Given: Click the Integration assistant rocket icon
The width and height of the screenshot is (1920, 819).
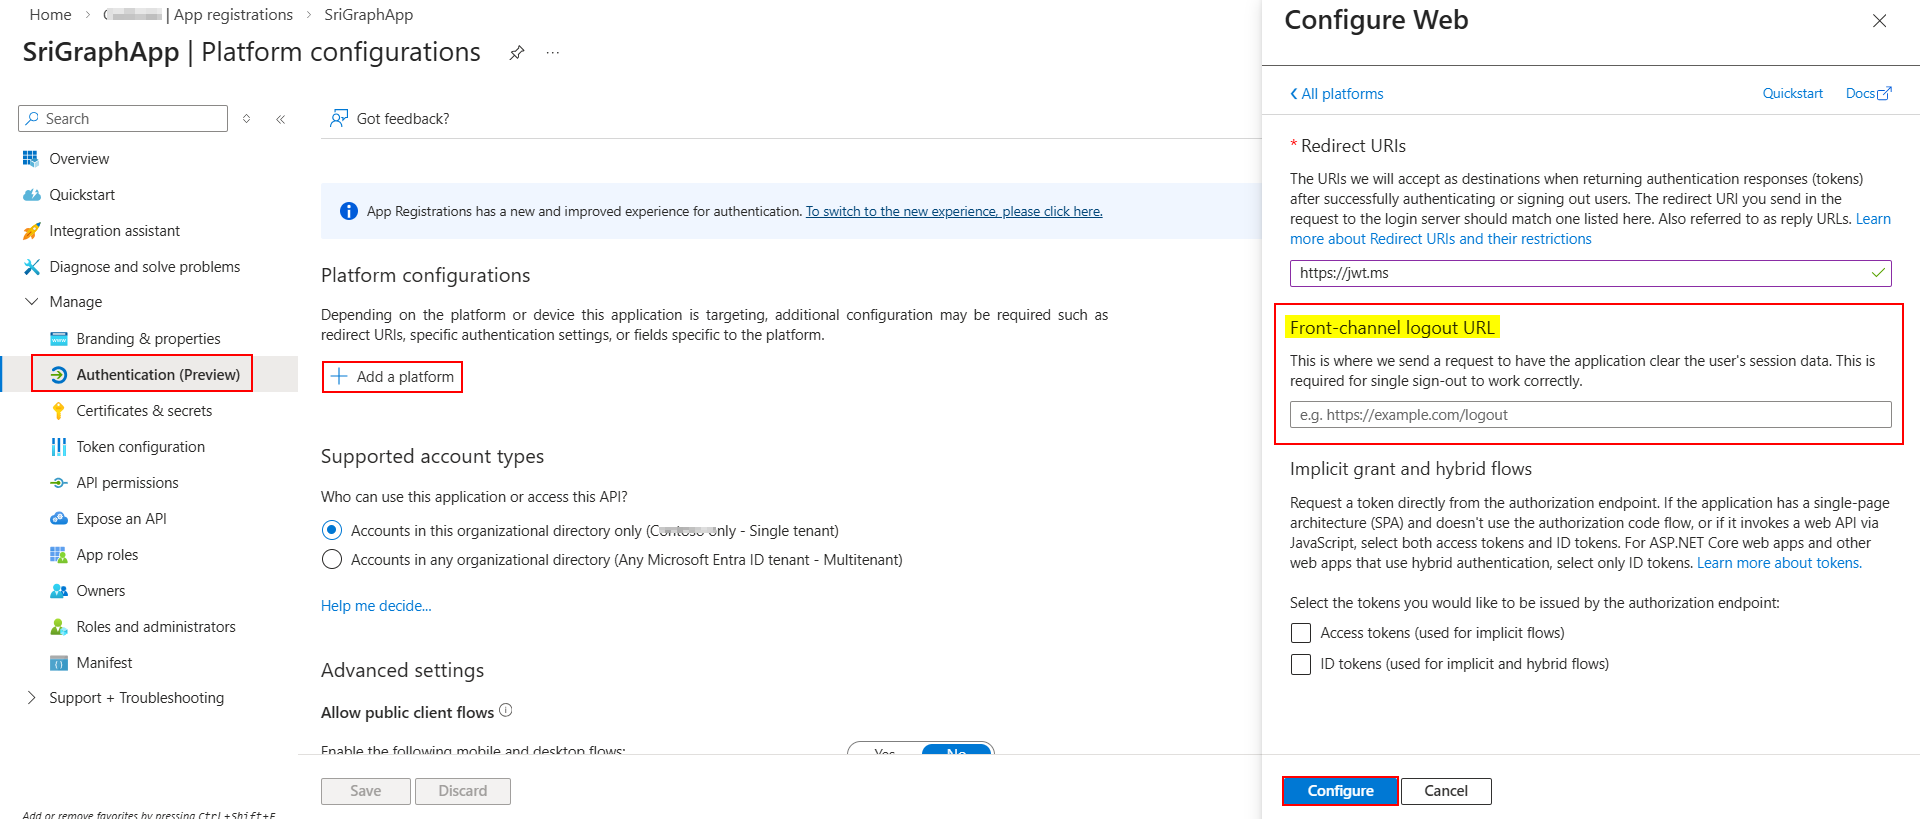Looking at the screenshot, I should [x=31, y=231].
